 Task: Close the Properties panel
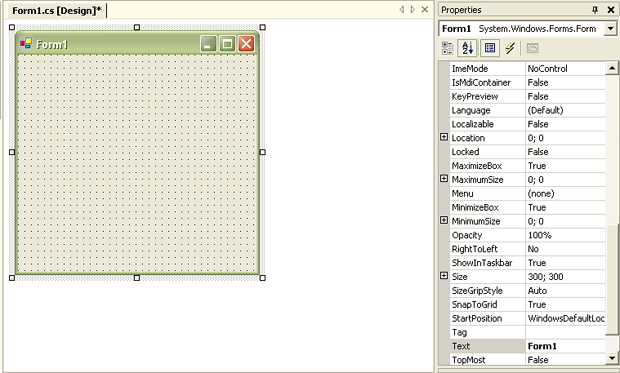pos(611,10)
